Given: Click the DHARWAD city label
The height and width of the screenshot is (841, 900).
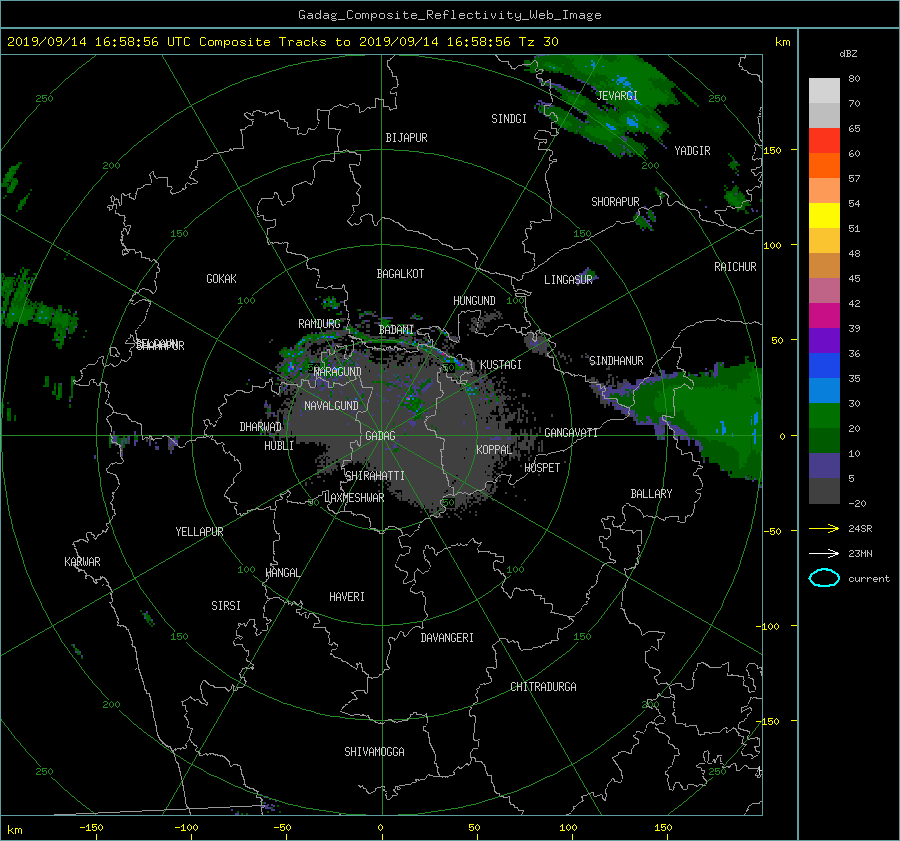Looking at the screenshot, I should 260,427.
